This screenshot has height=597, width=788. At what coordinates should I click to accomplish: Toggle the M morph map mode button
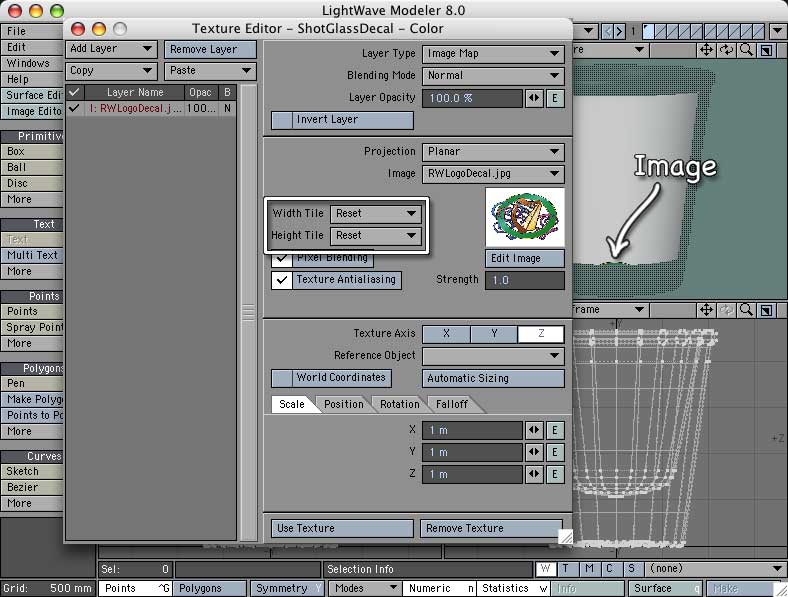click(x=588, y=569)
